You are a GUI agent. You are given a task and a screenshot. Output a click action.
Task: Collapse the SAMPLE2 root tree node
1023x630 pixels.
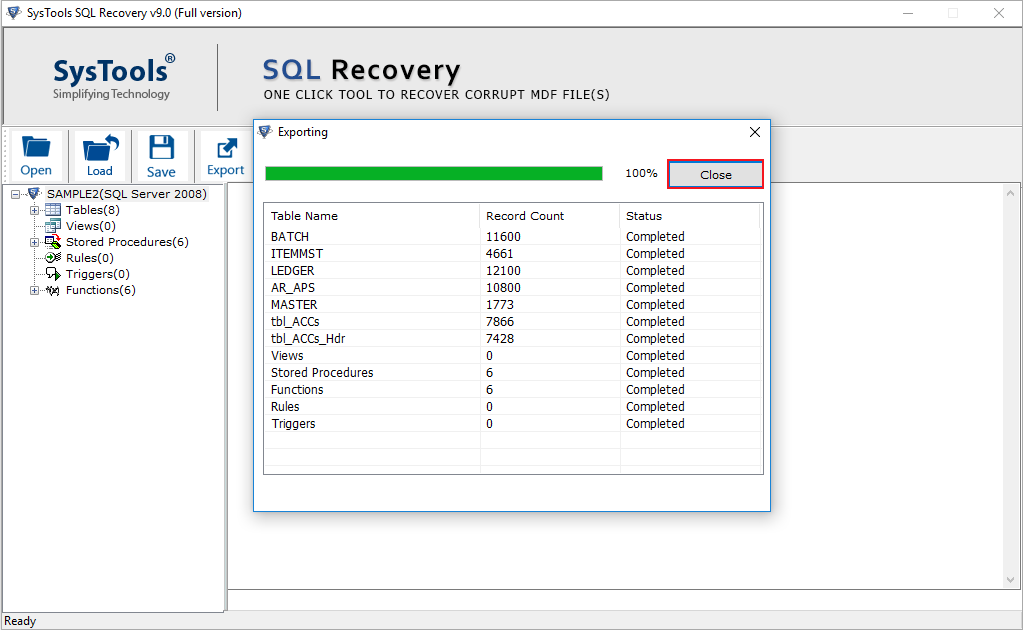pyautogui.click(x=15, y=194)
